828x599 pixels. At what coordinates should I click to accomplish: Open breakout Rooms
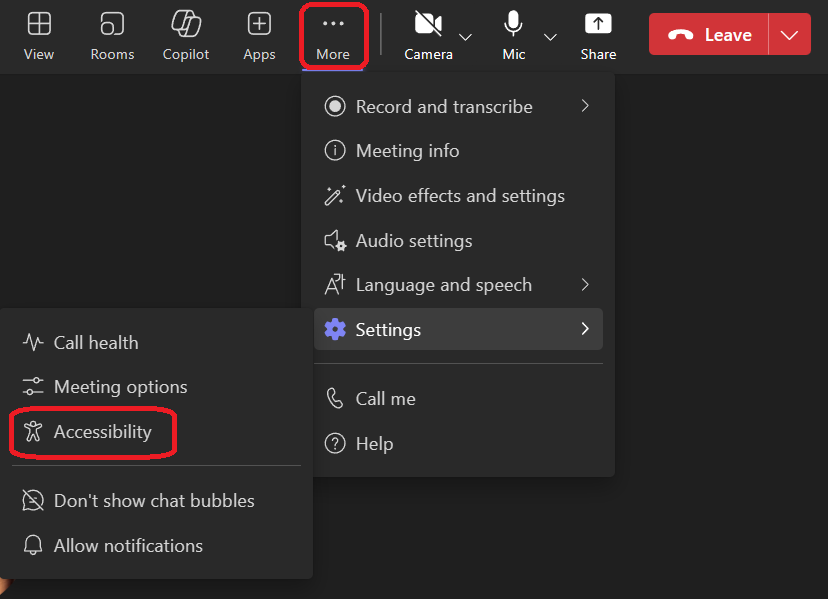click(111, 35)
